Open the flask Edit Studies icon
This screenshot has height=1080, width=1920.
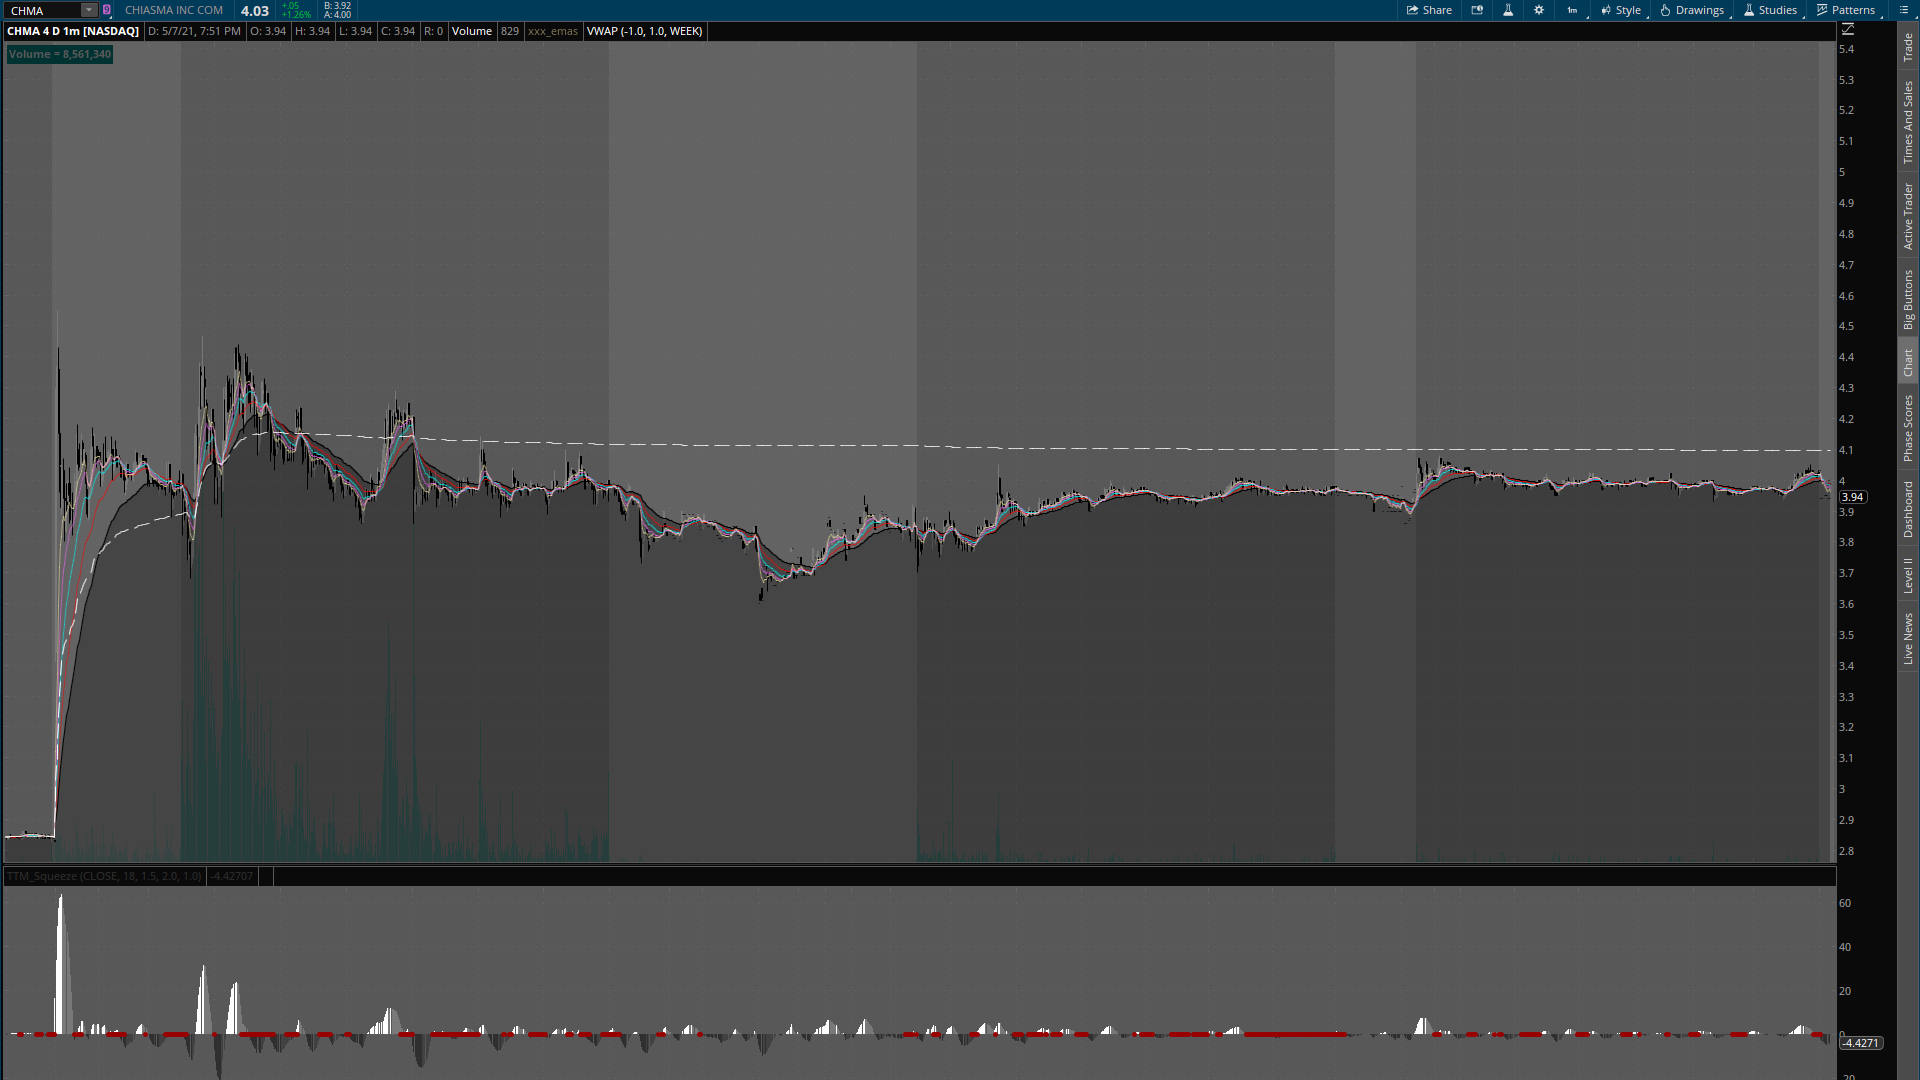(1508, 10)
